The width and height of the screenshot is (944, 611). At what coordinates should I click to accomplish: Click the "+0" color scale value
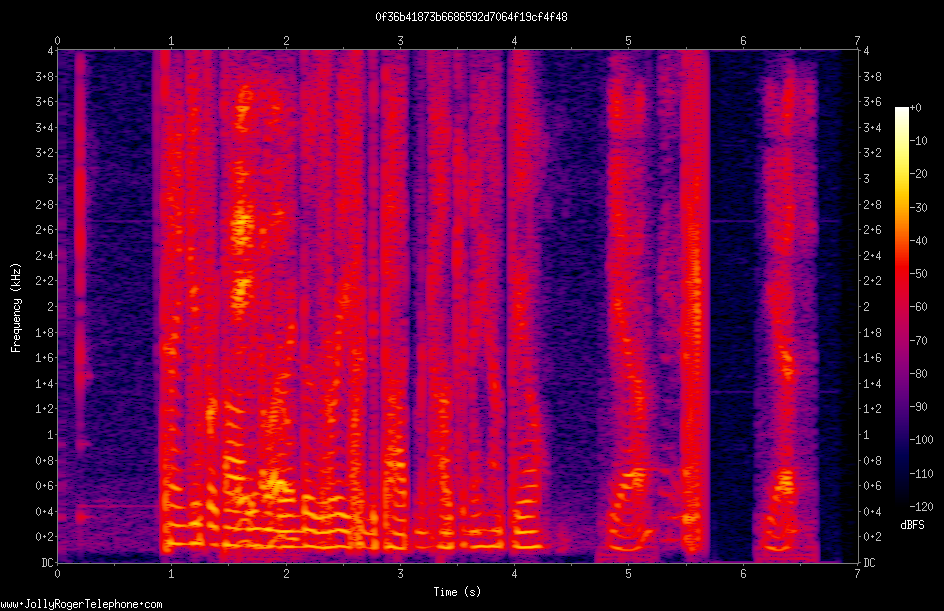[916, 108]
